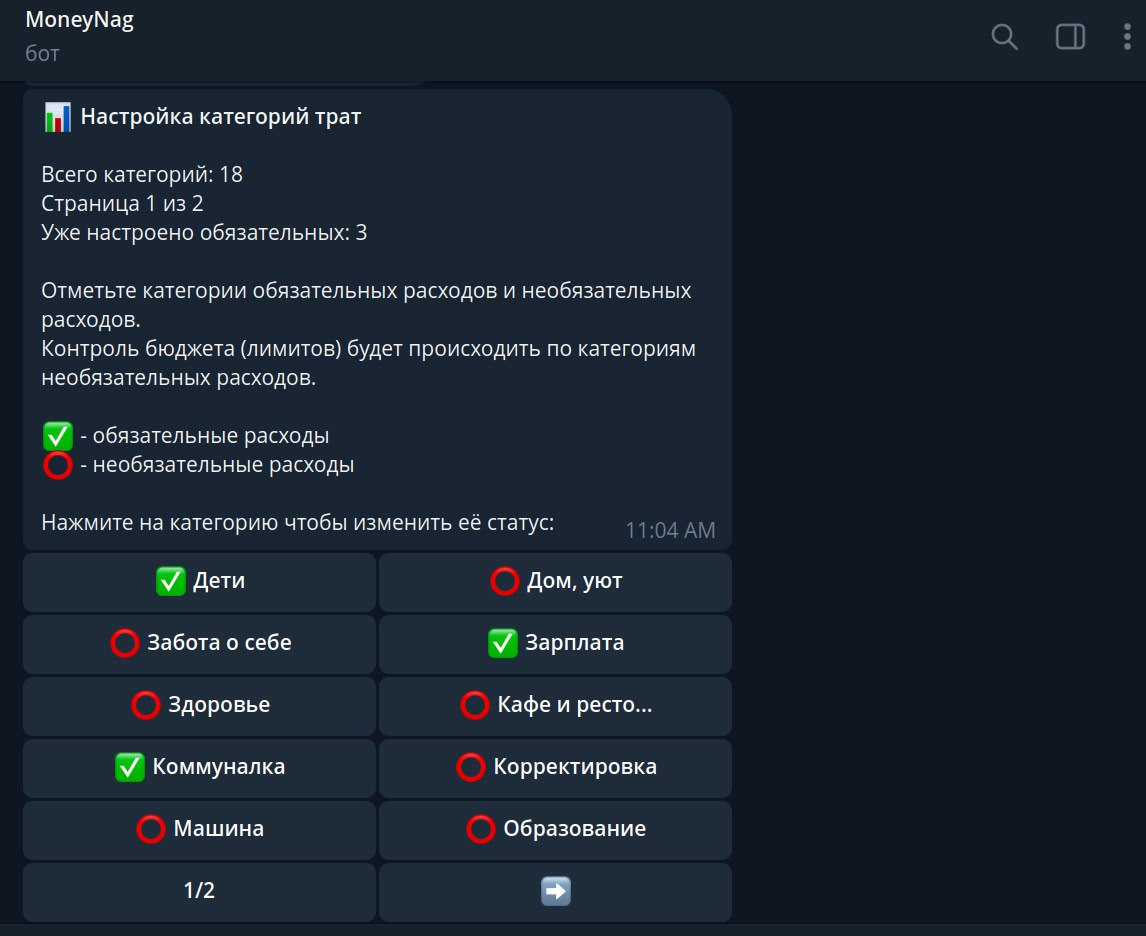Toggle the Коммуналка category status

click(200, 767)
